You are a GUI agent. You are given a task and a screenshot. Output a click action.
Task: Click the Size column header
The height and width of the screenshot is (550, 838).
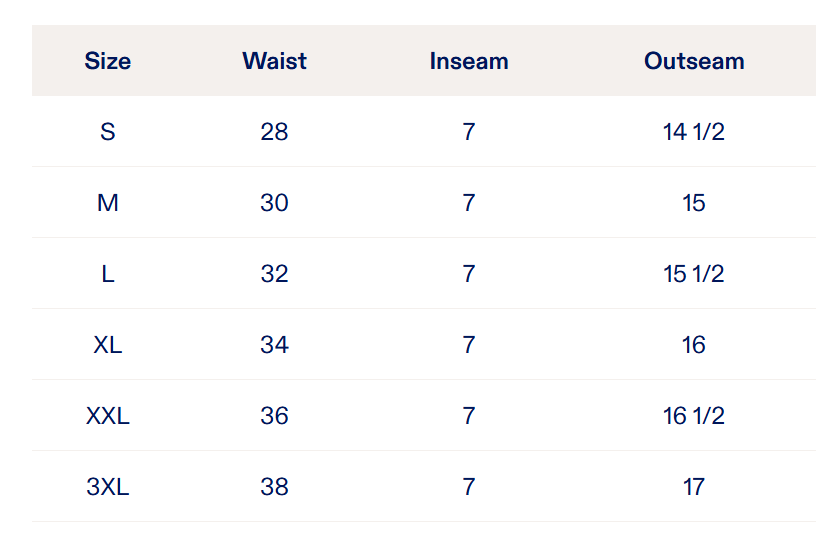tap(108, 61)
